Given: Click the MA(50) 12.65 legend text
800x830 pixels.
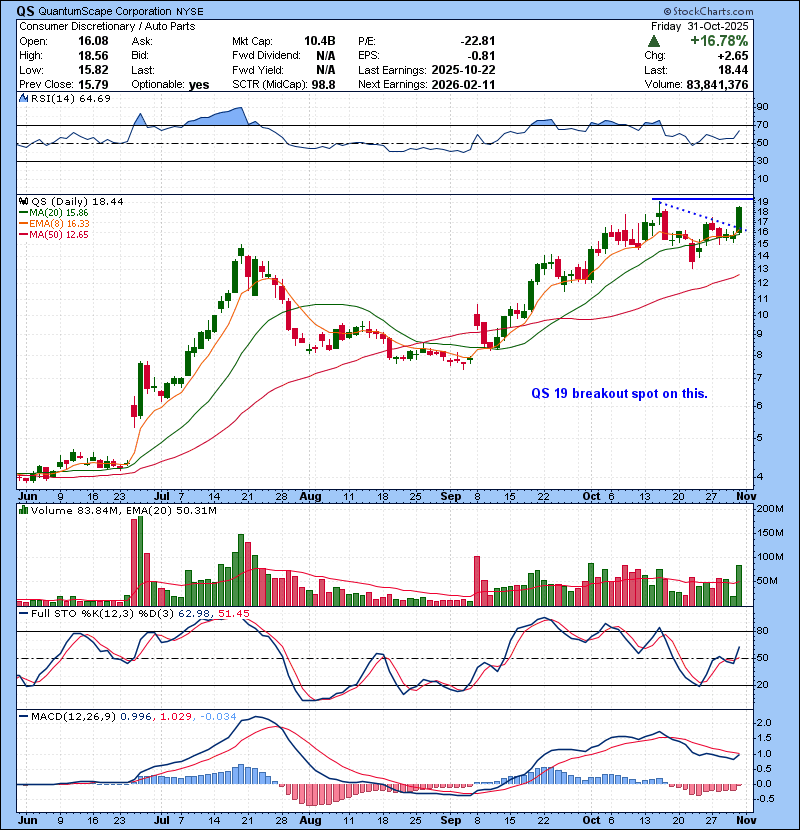Looking at the screenshot, I should (59, 235).
